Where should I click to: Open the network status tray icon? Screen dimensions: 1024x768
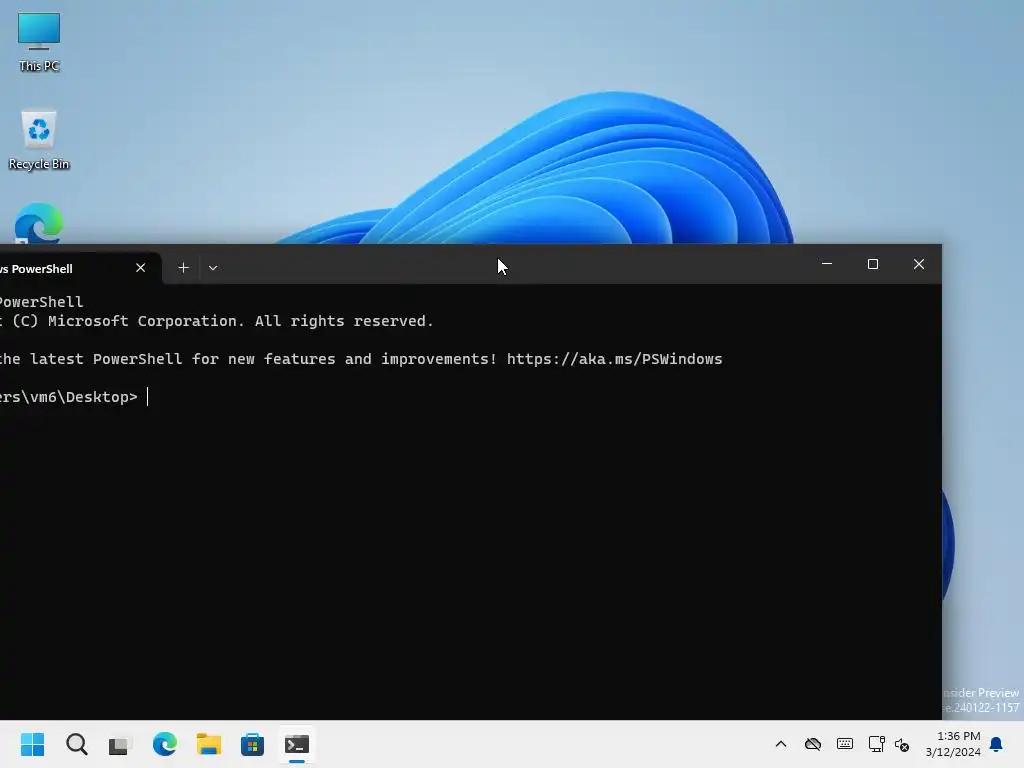876,744
